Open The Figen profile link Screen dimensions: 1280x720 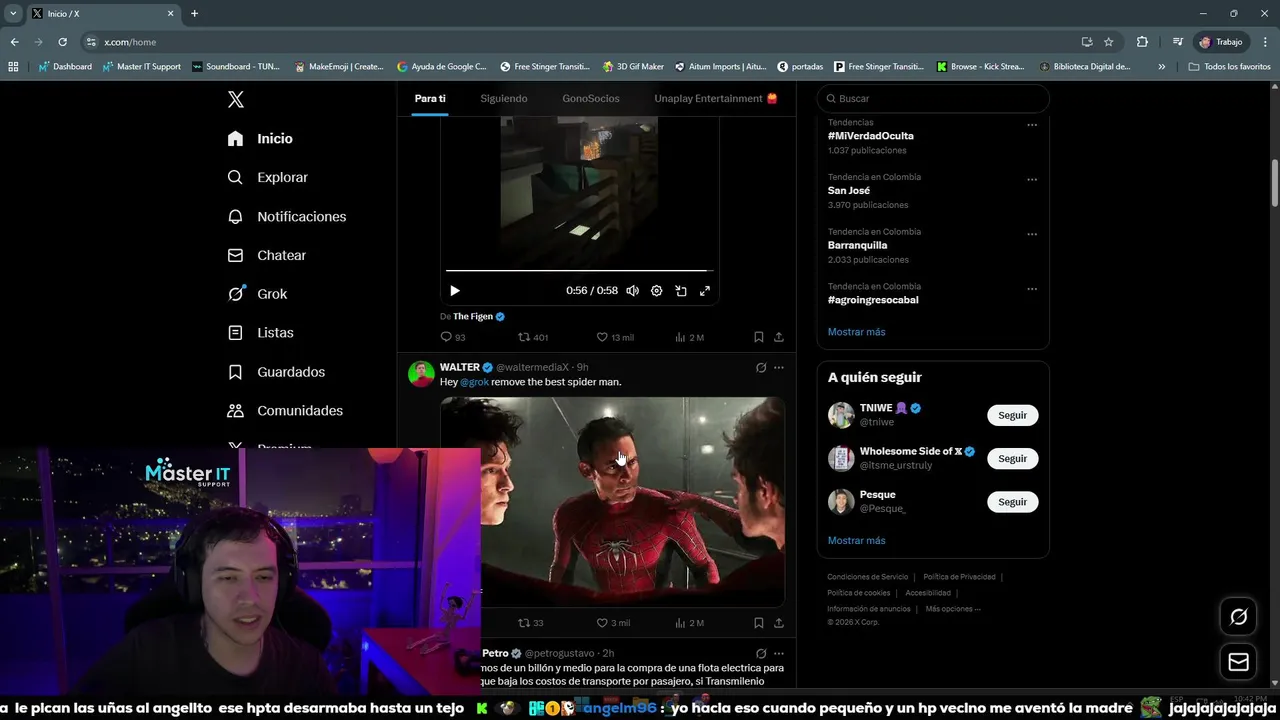point(473,316)
